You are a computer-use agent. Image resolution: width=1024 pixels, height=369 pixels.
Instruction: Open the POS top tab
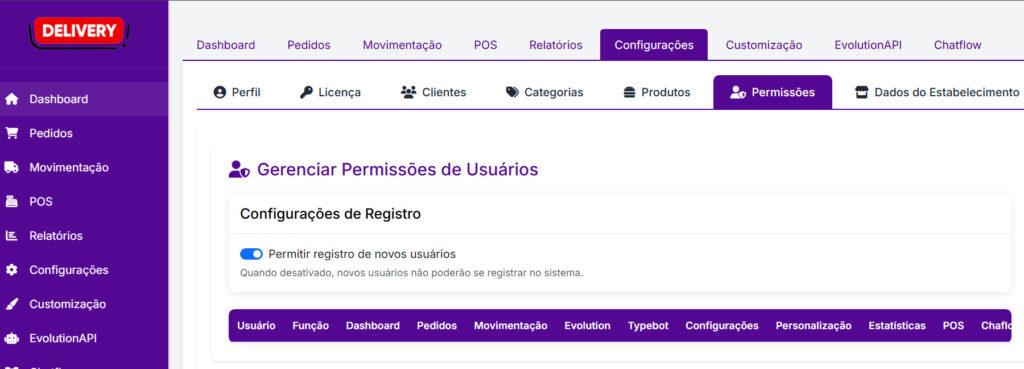tap(485, 45)
